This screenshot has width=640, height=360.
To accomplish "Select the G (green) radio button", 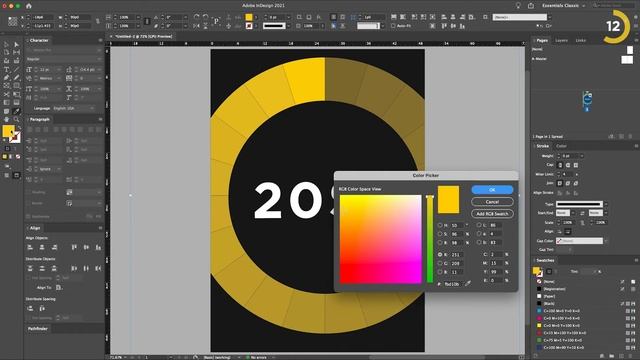I will pos(440,263).
